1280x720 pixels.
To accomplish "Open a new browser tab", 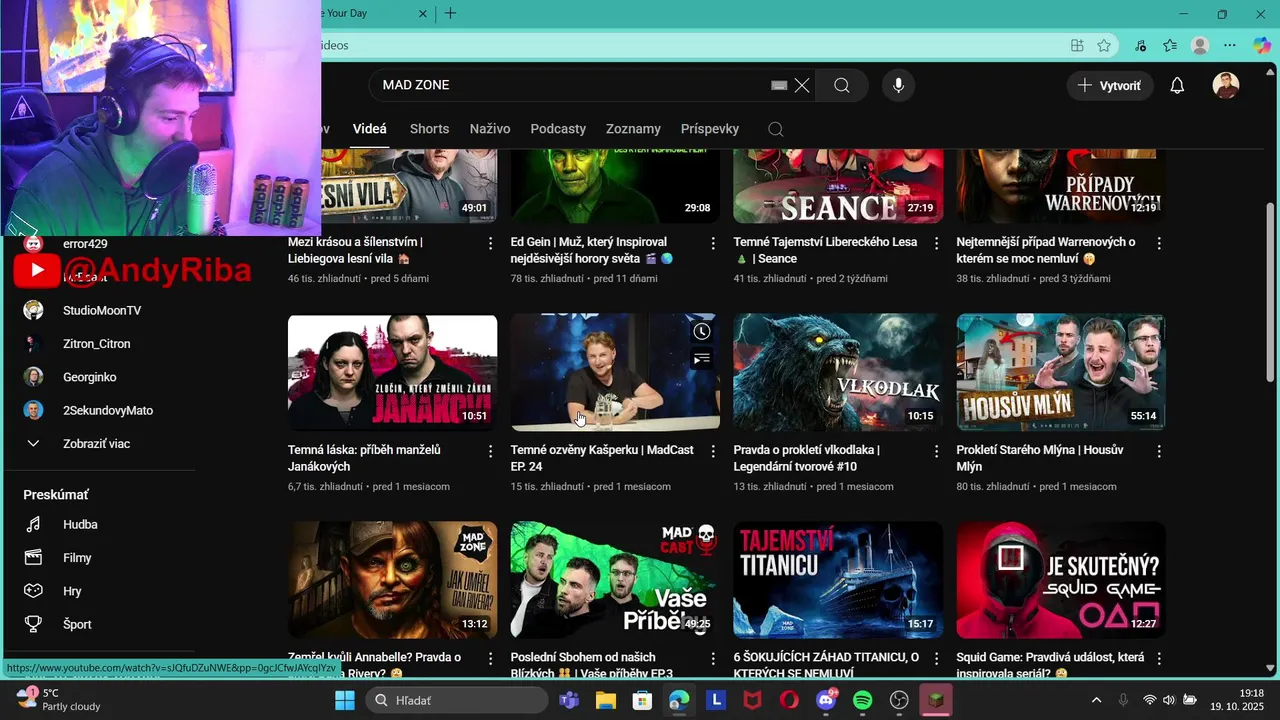I will tap(450, 14).
